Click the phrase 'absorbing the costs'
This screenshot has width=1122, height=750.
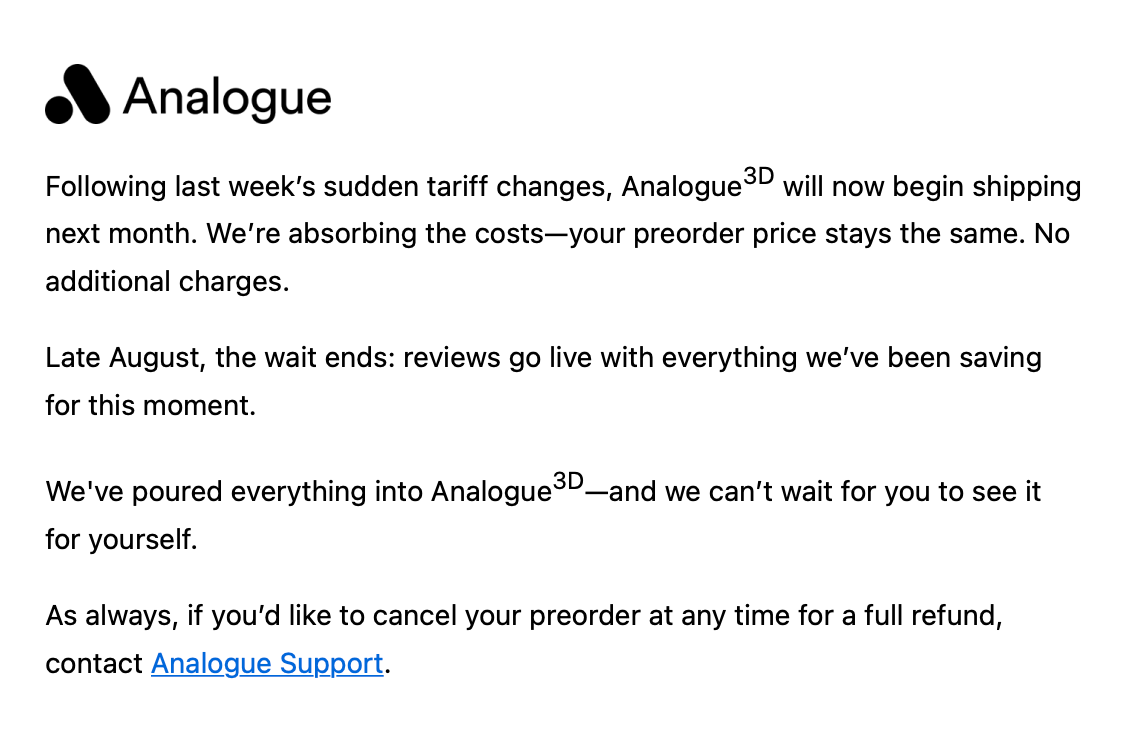(416, 234)
